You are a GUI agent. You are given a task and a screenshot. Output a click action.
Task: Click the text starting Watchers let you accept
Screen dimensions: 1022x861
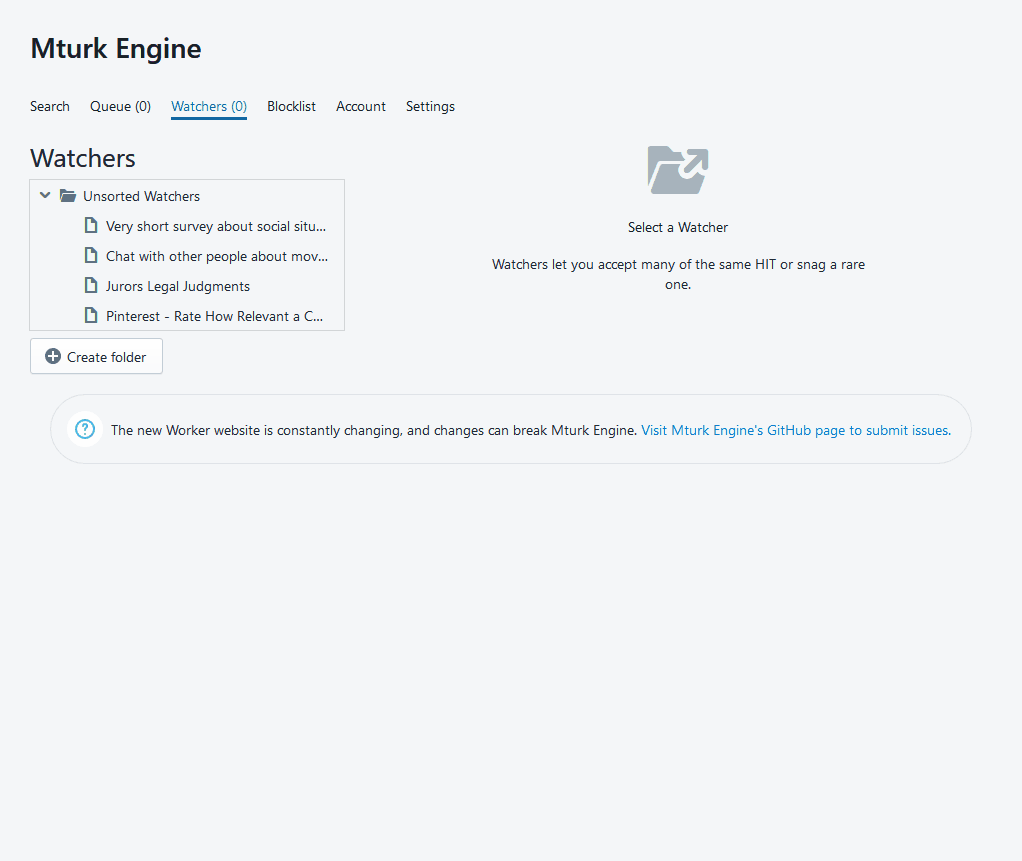pyautogui.click(x=678, y=274)
